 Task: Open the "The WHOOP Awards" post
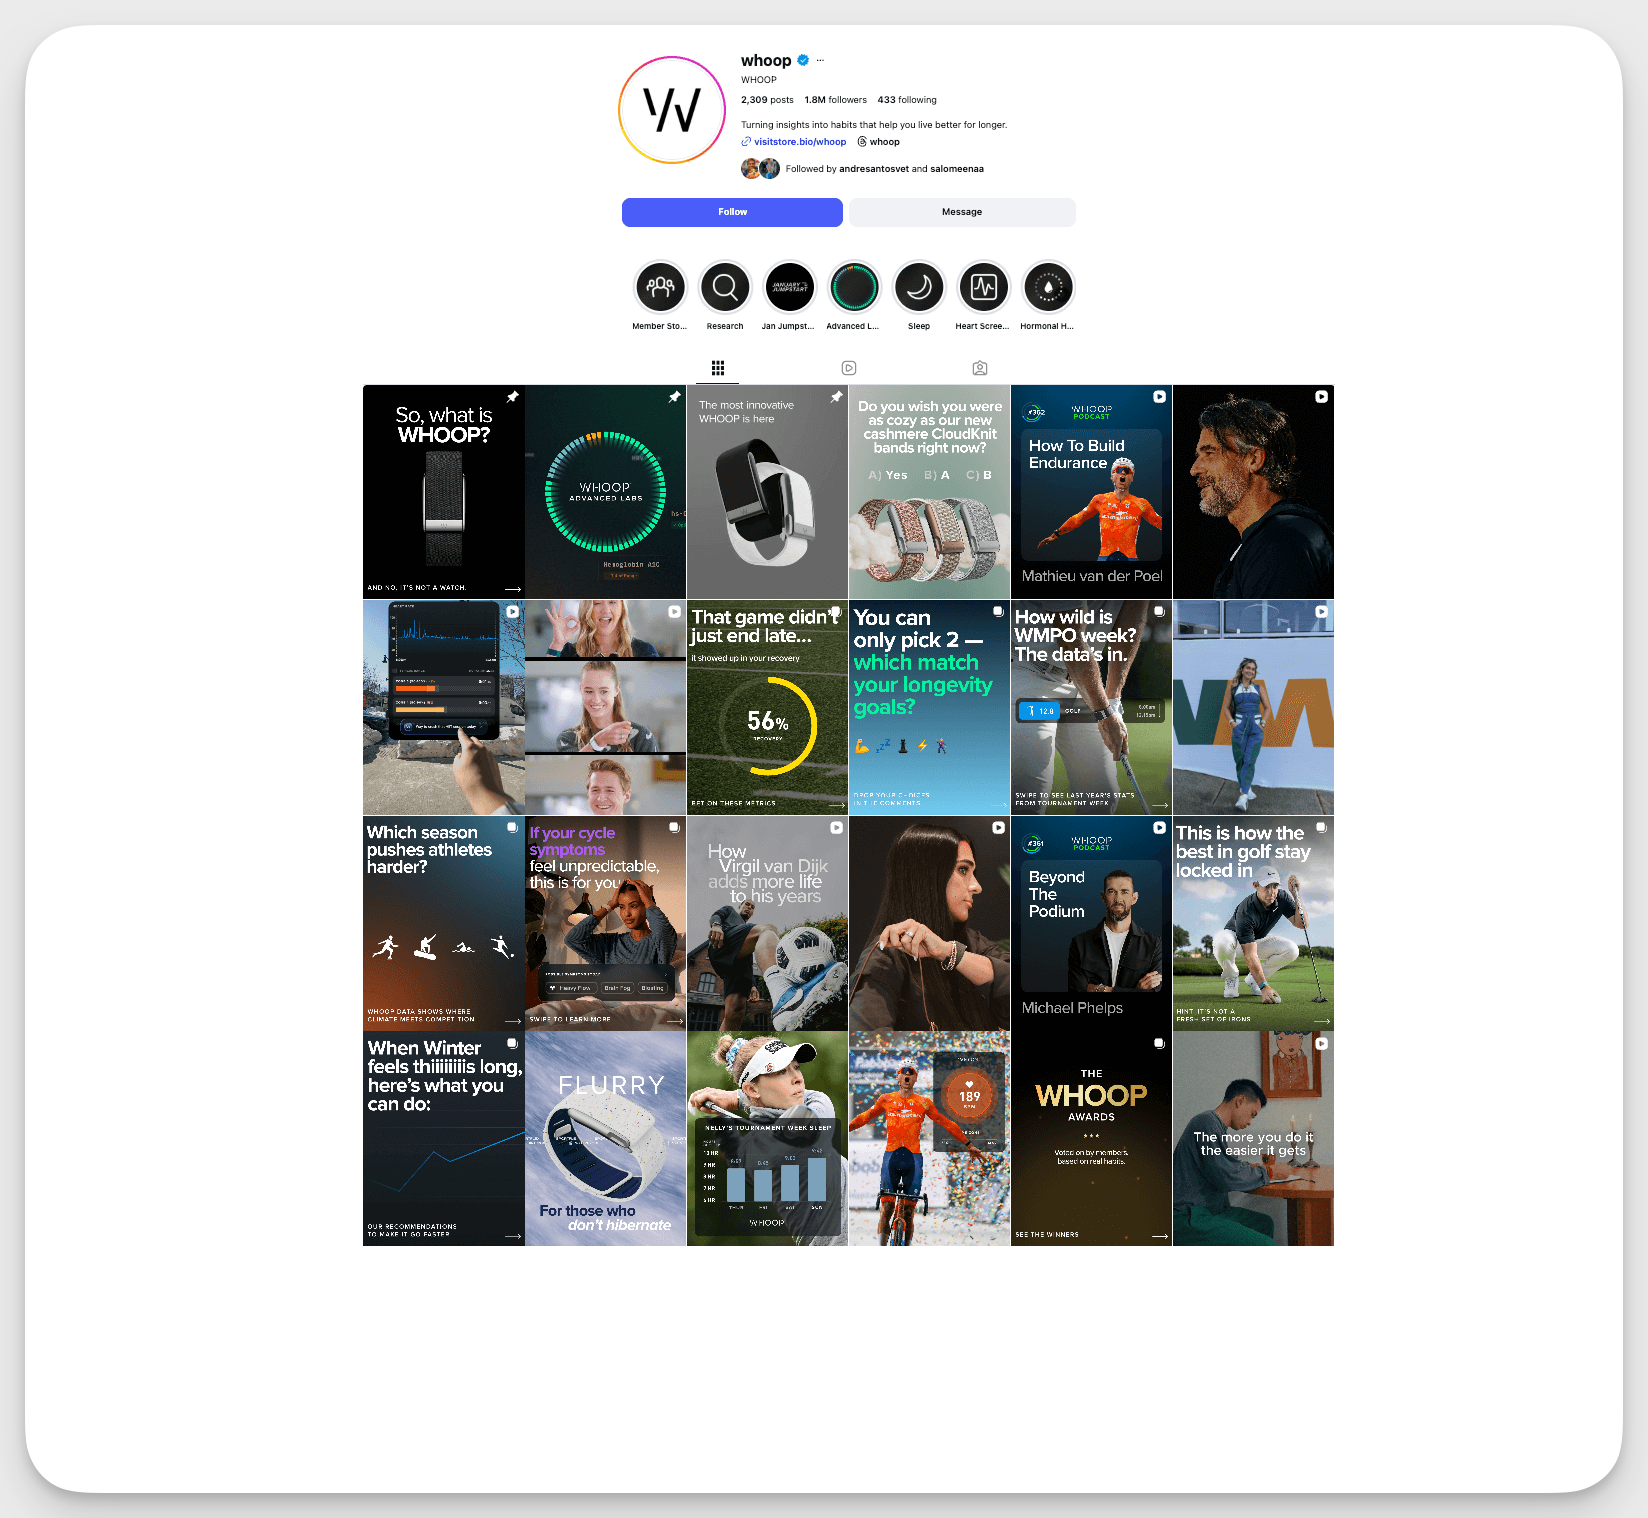[x=1091, y=1139]
